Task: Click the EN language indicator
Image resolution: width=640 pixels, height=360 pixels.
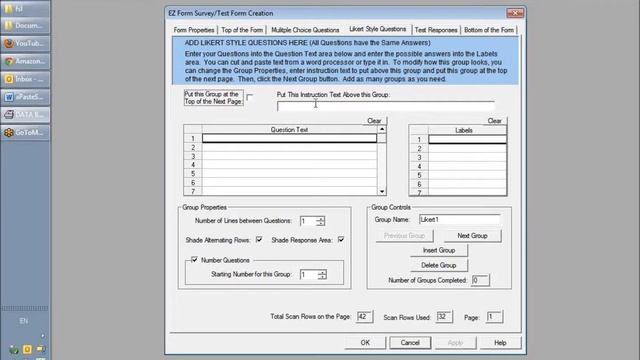Action: point(24,321)
